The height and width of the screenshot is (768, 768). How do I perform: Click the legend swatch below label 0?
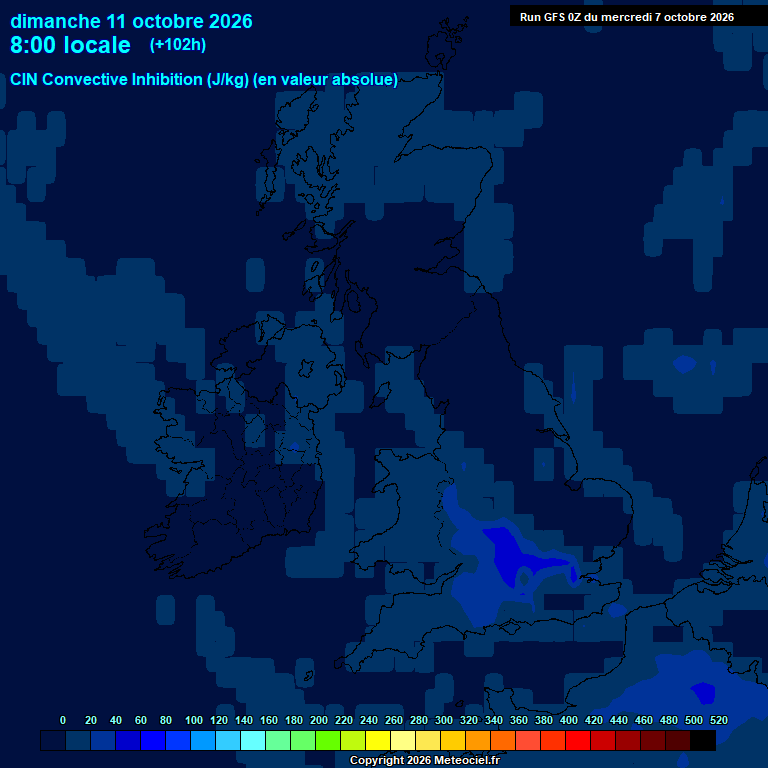tap(53, 740)
